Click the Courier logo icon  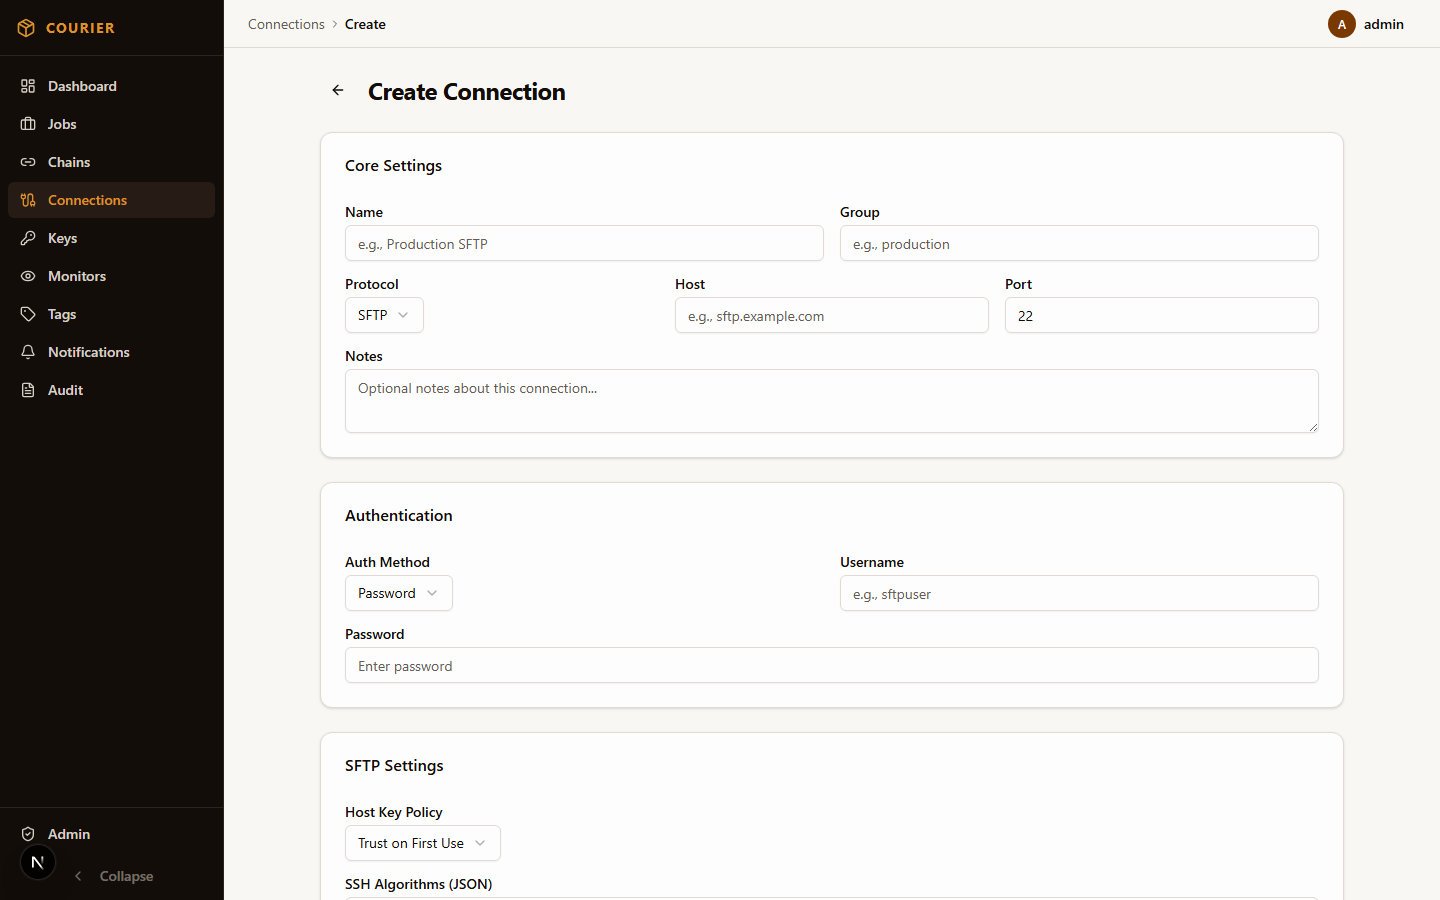tap(26, 27)
